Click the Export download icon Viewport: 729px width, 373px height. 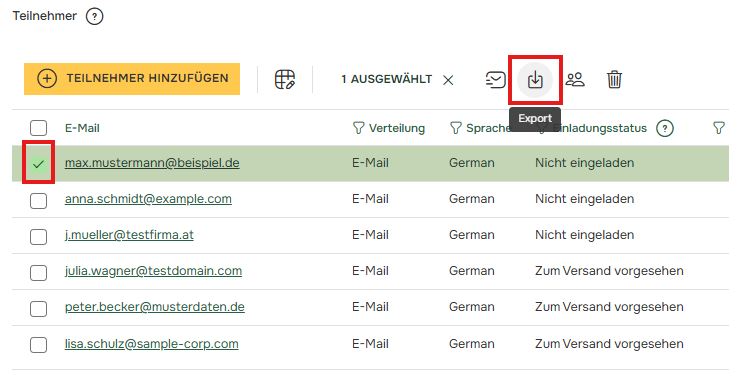(535, 80)
